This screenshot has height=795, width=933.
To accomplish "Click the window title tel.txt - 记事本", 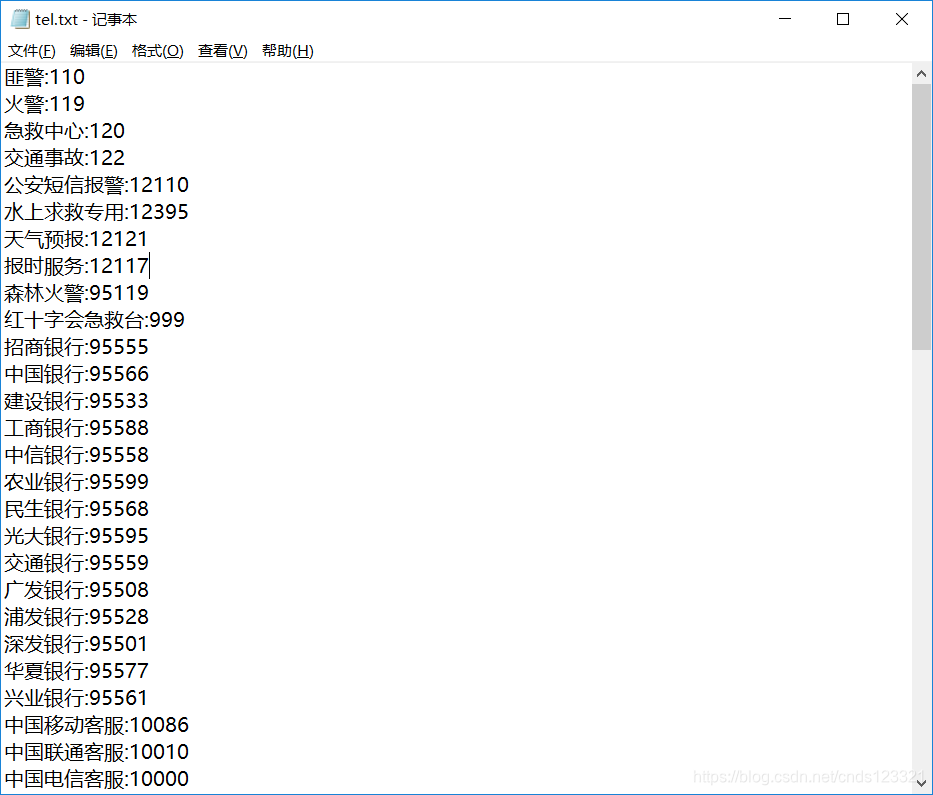I will (x=86, y=20).
